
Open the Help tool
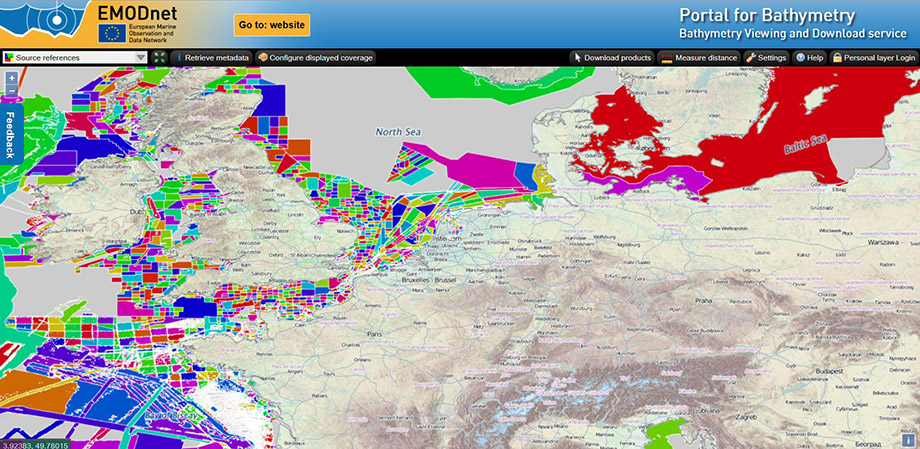coord(809,58)
